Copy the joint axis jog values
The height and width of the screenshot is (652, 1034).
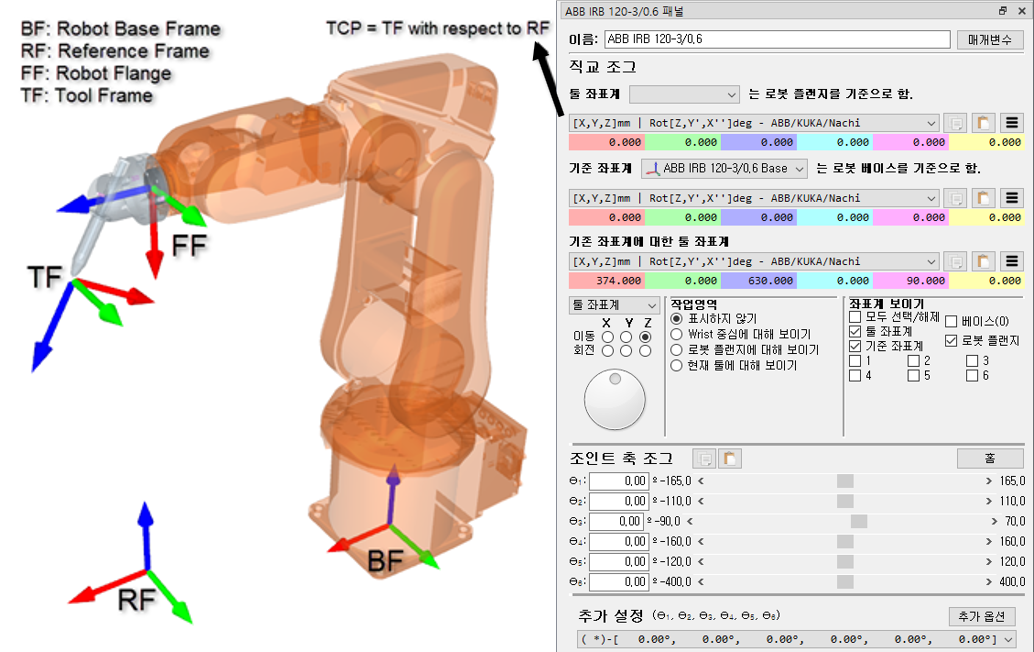704,458
